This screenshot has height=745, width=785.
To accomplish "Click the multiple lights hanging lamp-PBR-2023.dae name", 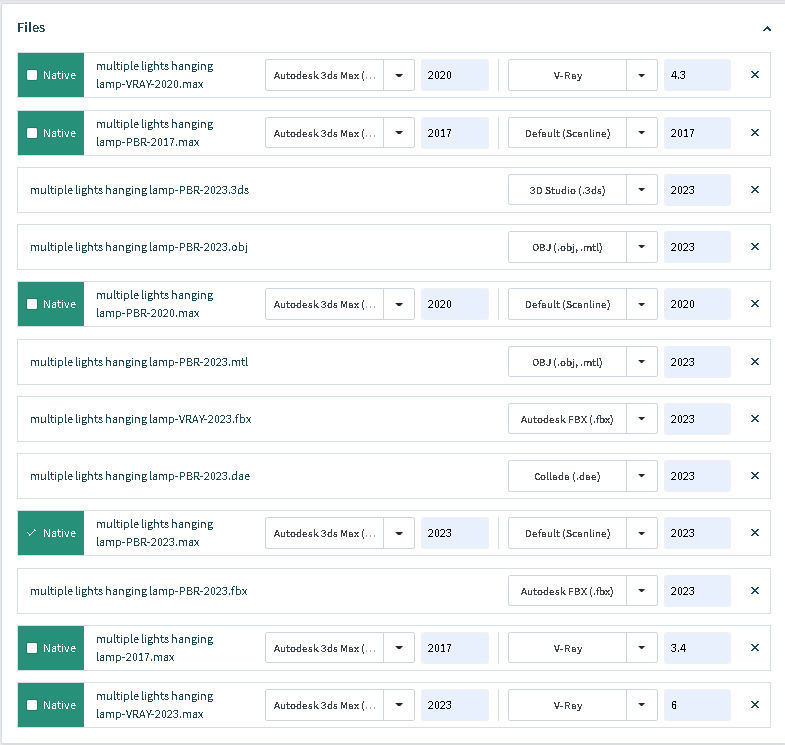I will 140,476.
